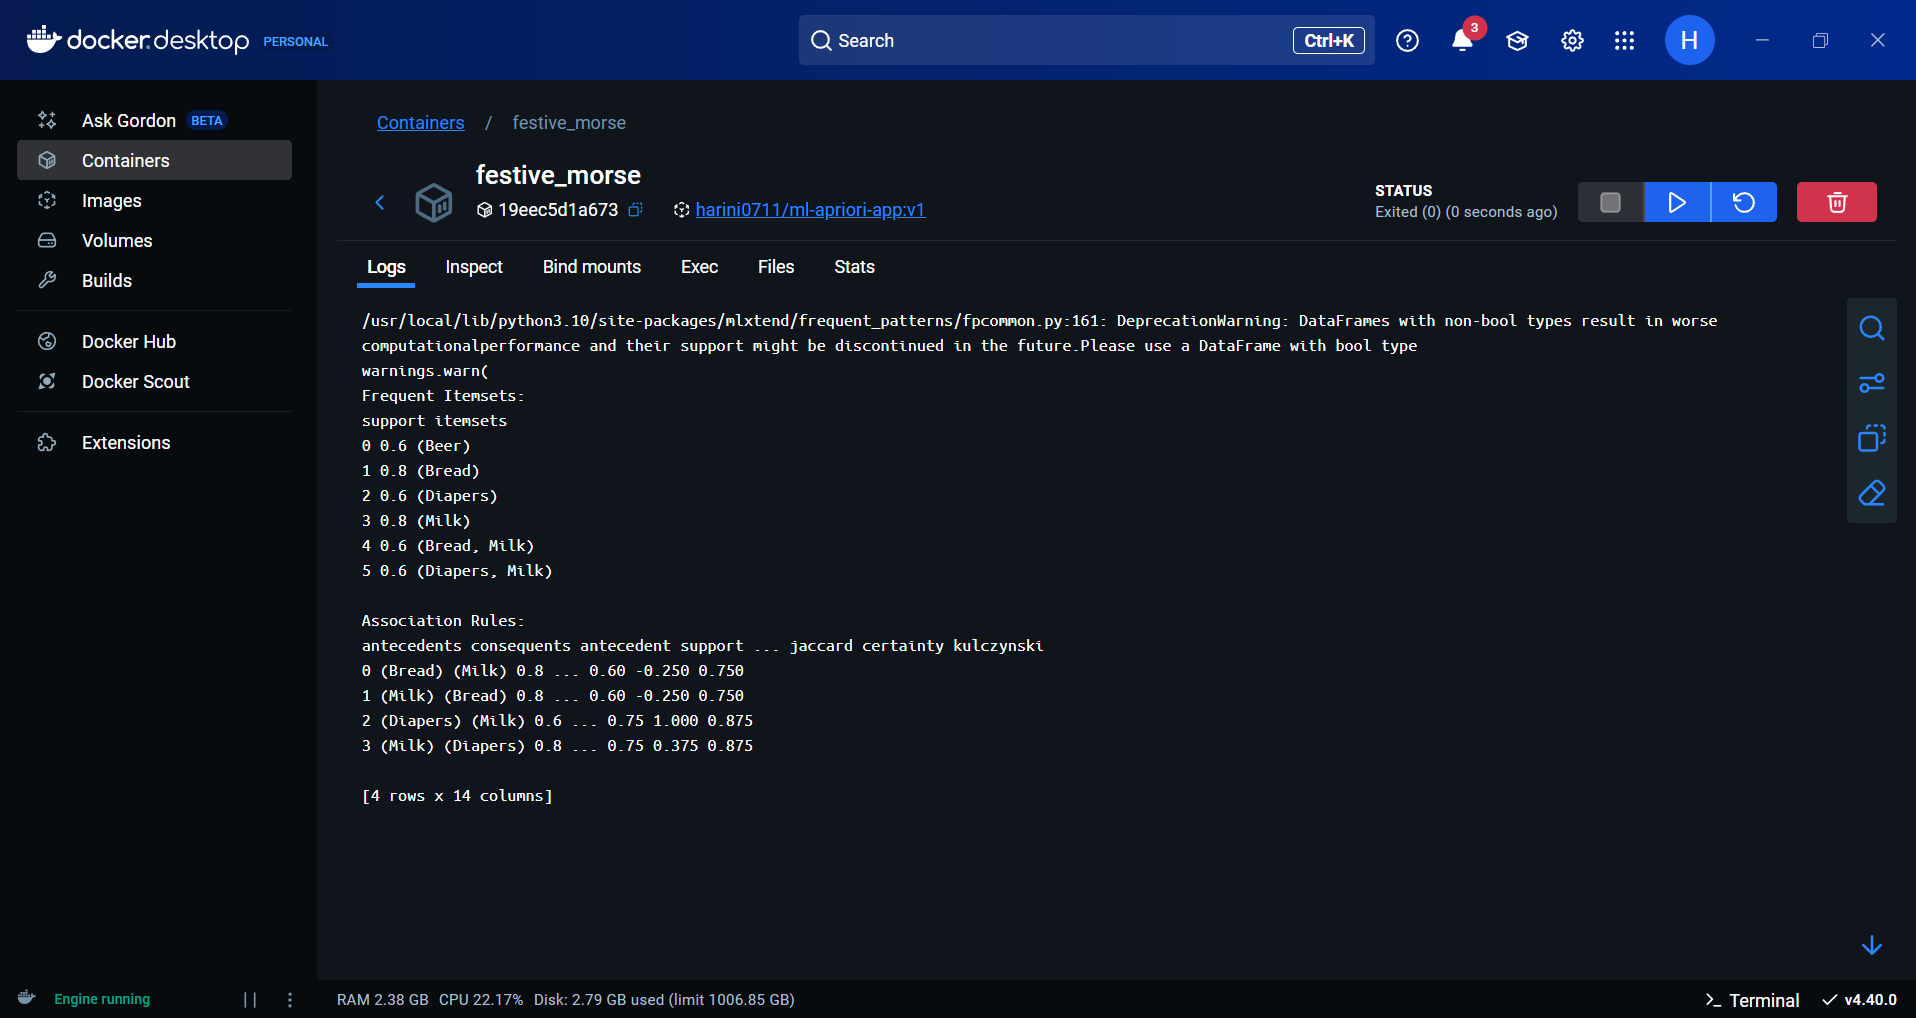Open Ask Gordon beta assistant
Viewport: 1916px width, 1018px height.
coord(154,120)
